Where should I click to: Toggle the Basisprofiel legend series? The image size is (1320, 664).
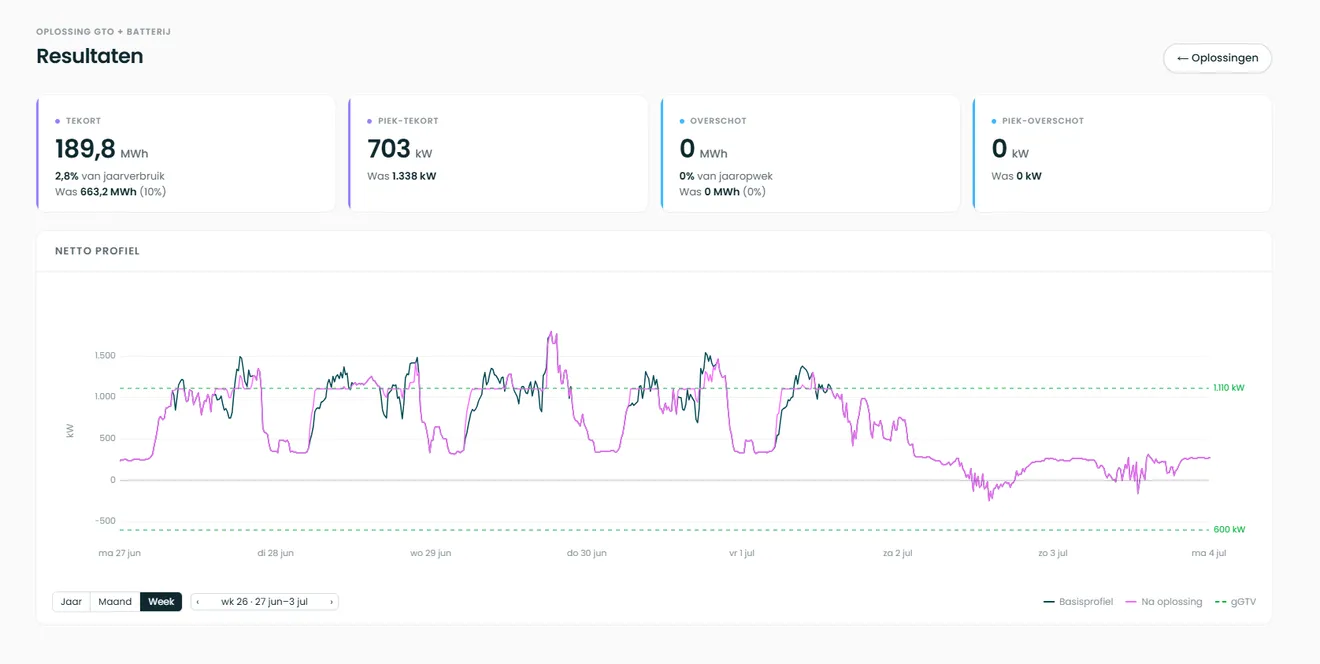coord(1078,602)
